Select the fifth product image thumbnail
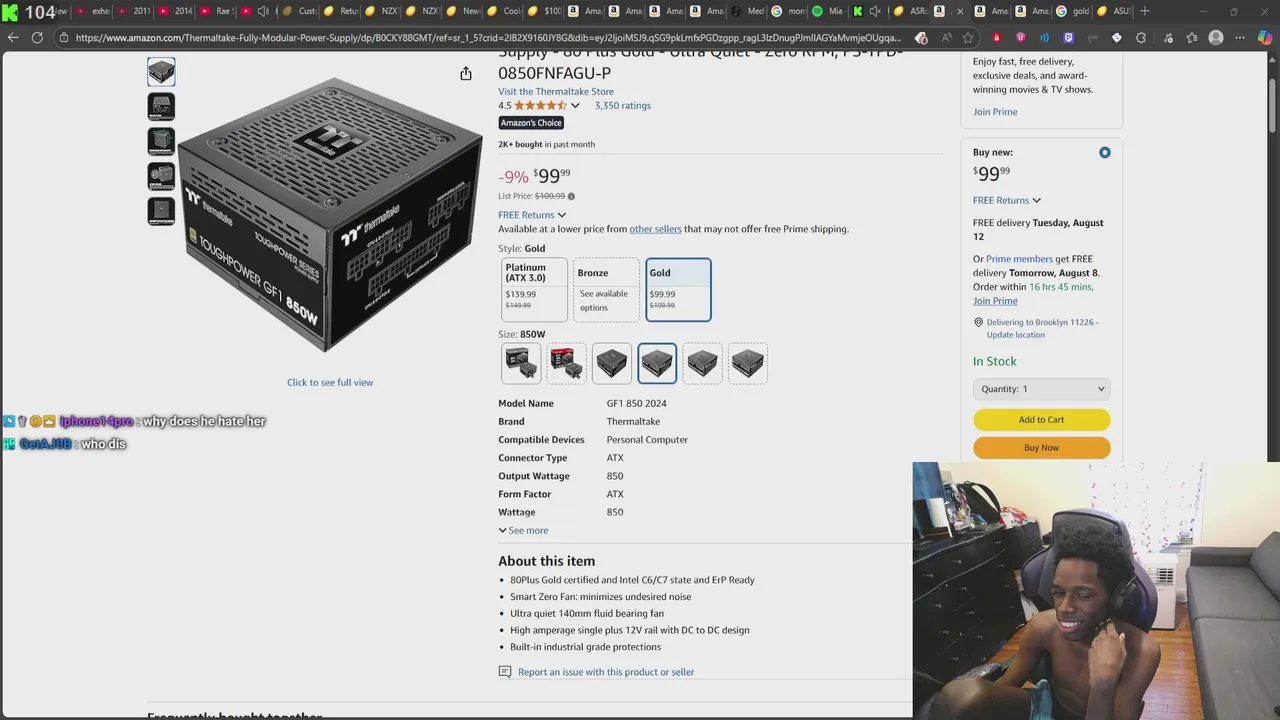The height and width of the screenshot is (720, 1280). [x=161, y=211]
